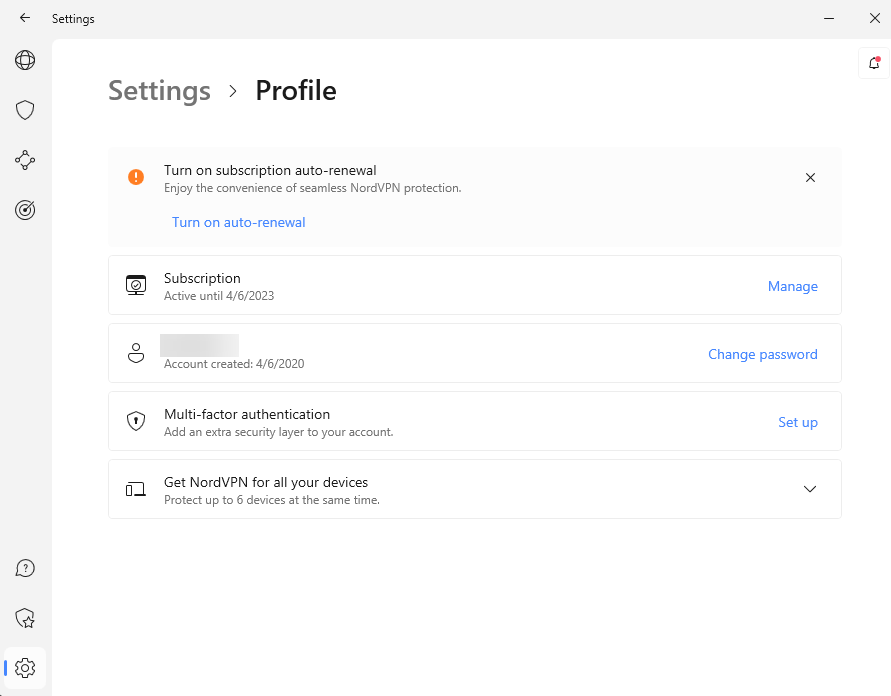Set up multi-factor authentication

[x=797, y=422]
